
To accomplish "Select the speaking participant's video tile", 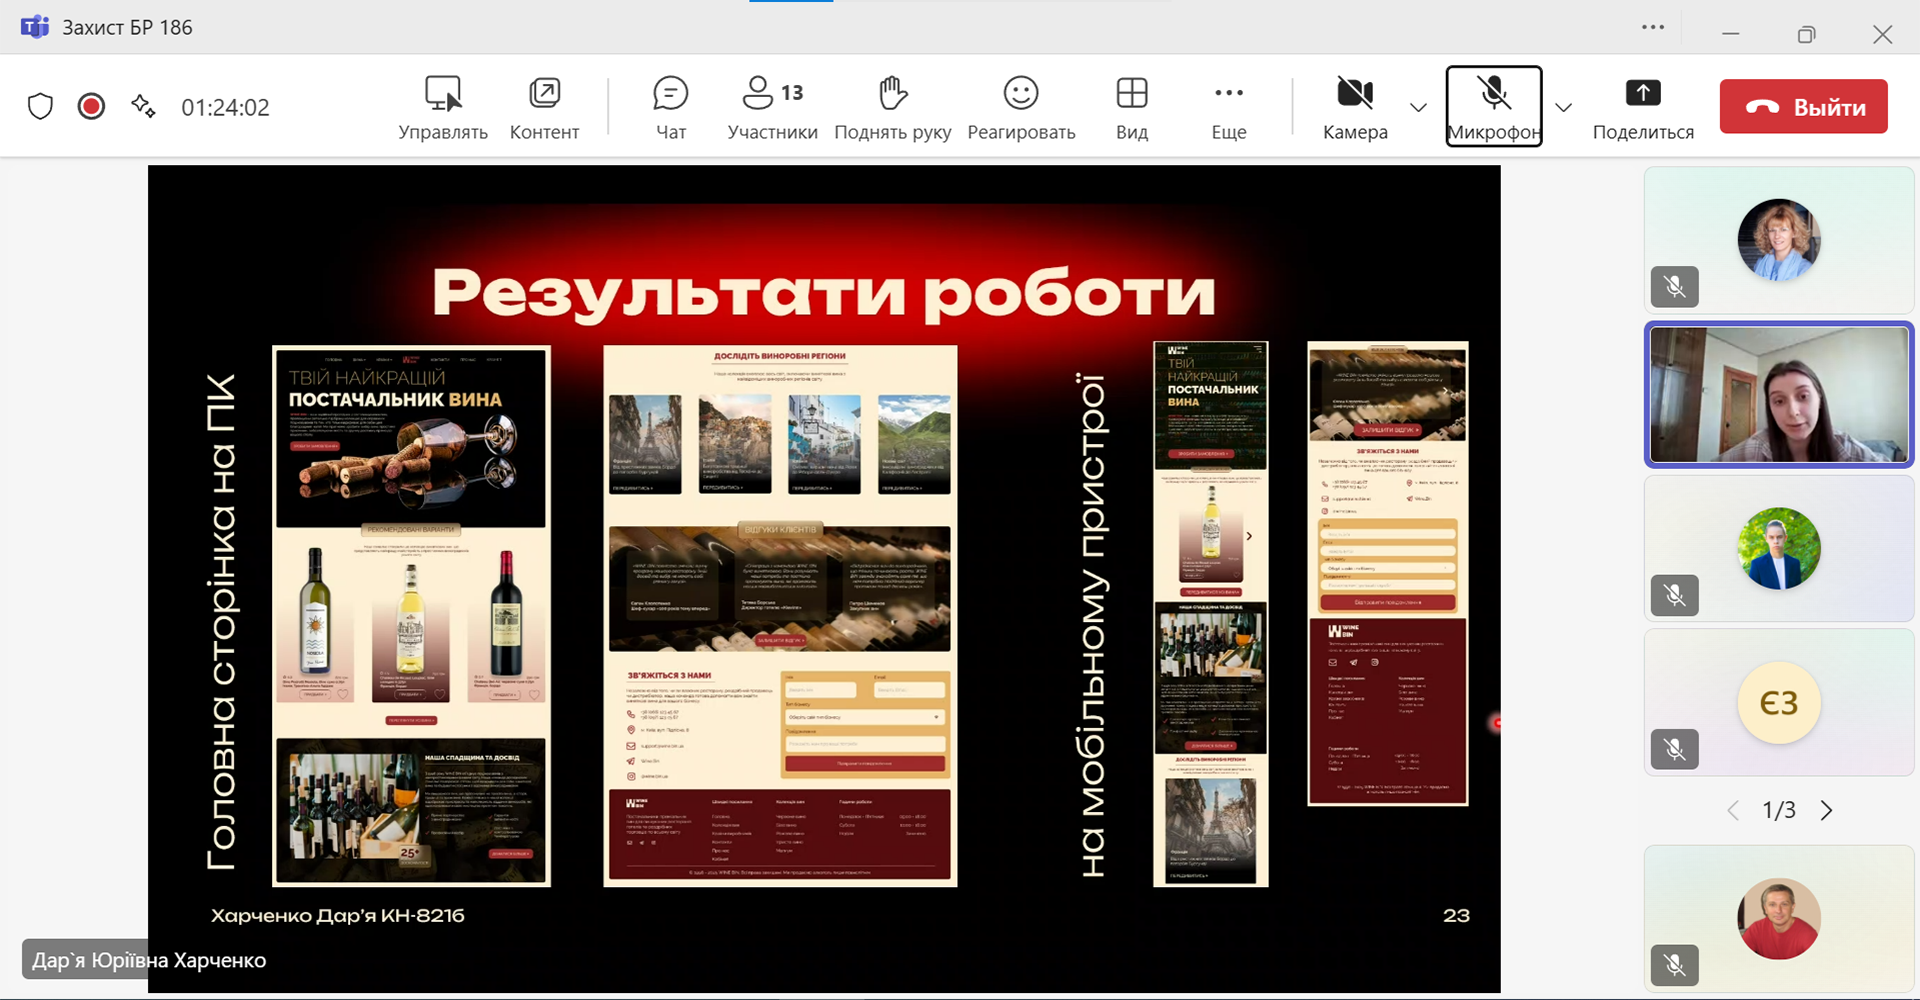I will point(1778,394).
